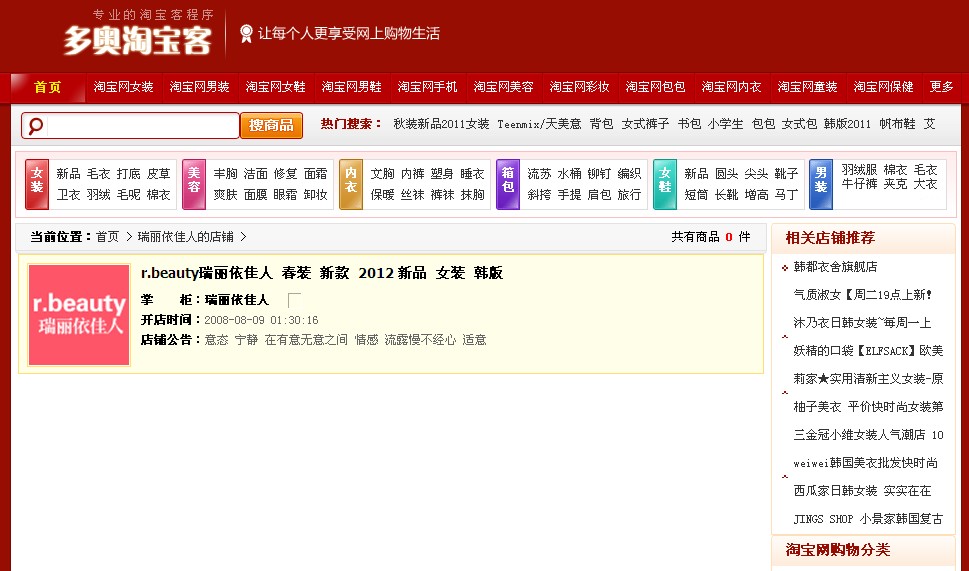Open the 淘宝网美容 nav tab
The height and width of the screenshot is (571, 969).
pyautogui.click(x=504, y=87)
